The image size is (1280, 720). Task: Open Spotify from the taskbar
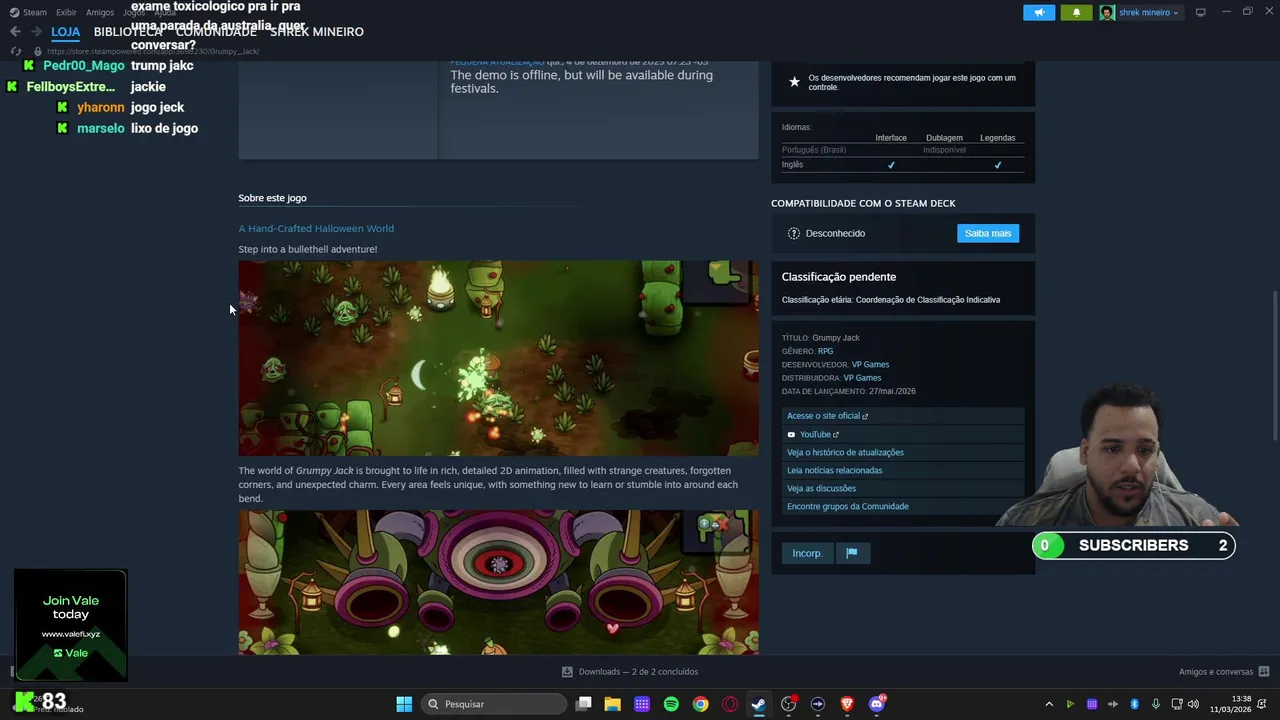click(671, 704)
